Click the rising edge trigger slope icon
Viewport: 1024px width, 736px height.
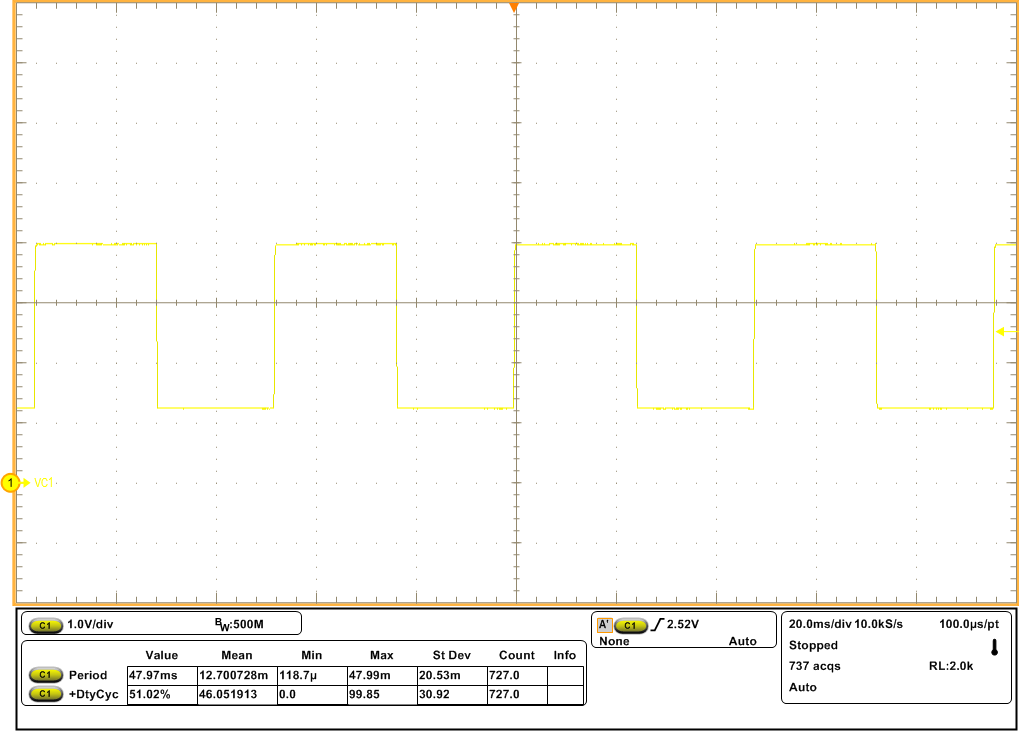click(x=657, y=623)
